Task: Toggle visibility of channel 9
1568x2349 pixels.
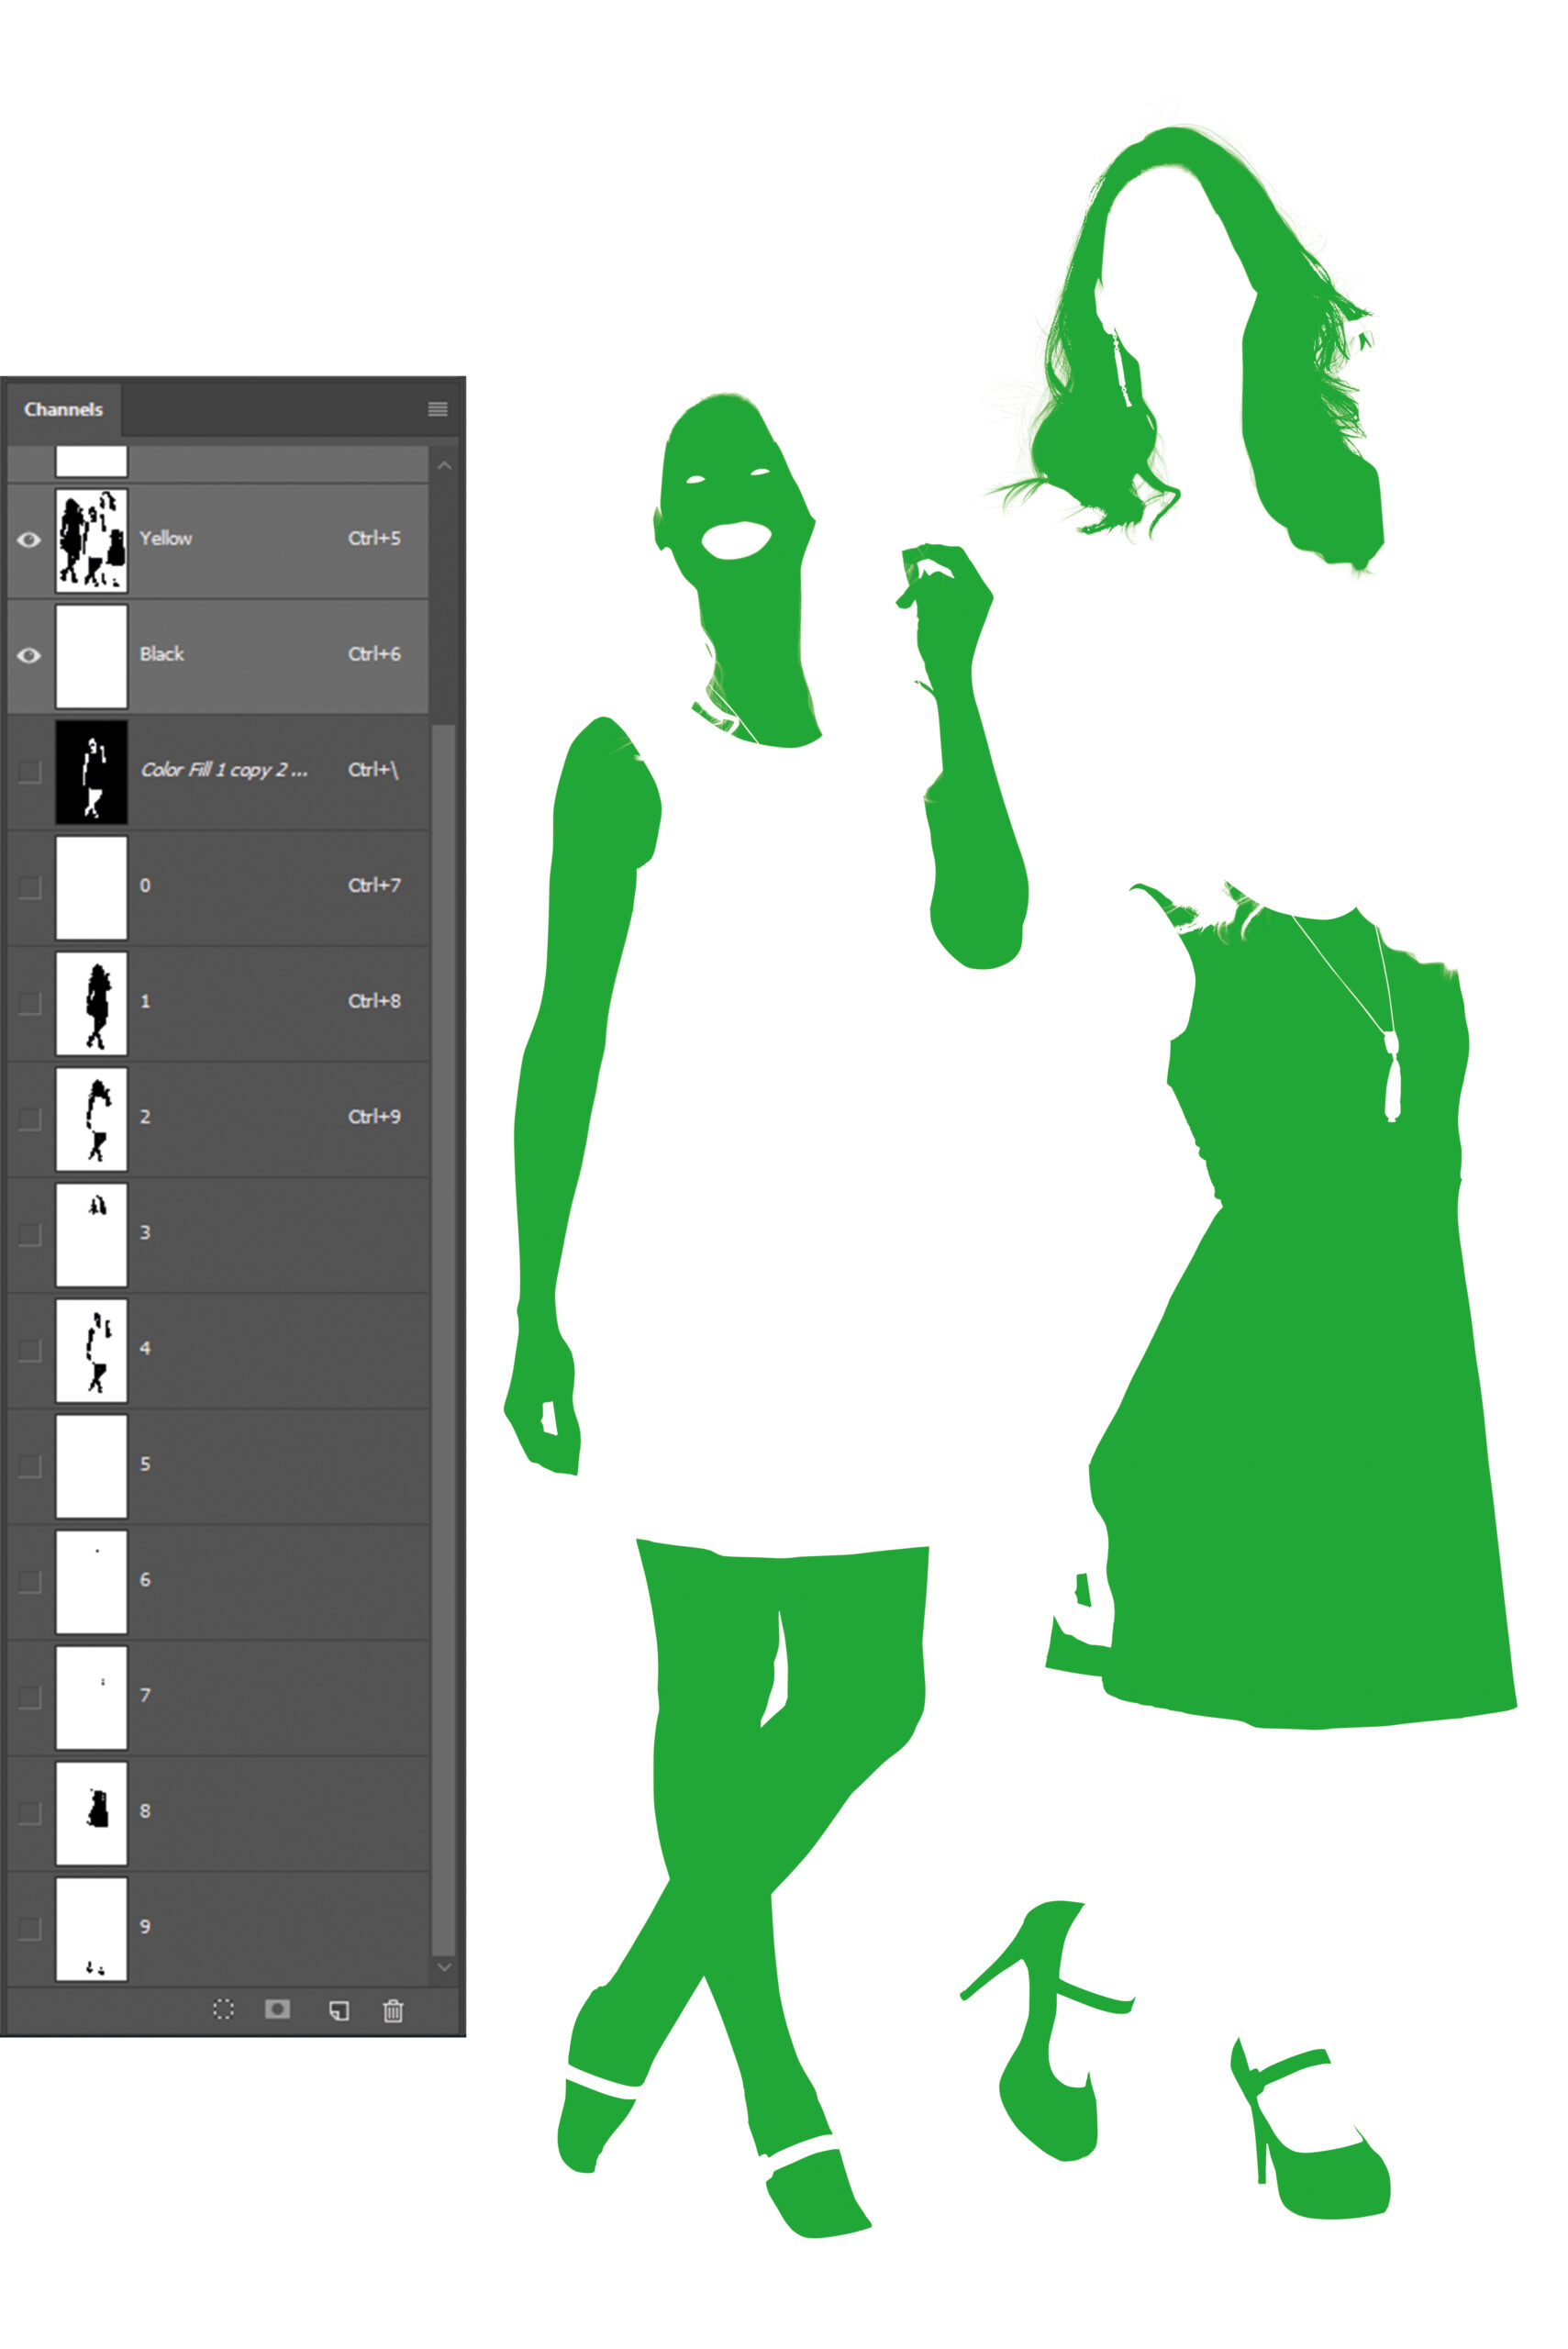Action: pos(29,1928)
